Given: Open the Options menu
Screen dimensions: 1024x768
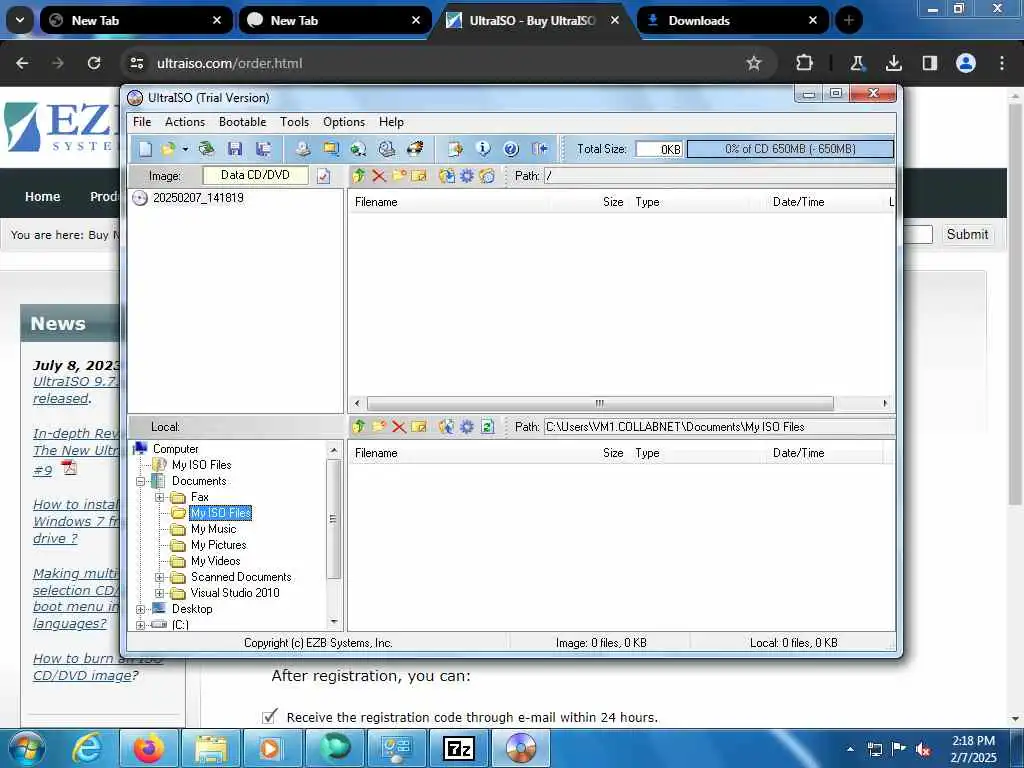Looking at the screenshot, I should click(x=344, y=122).
